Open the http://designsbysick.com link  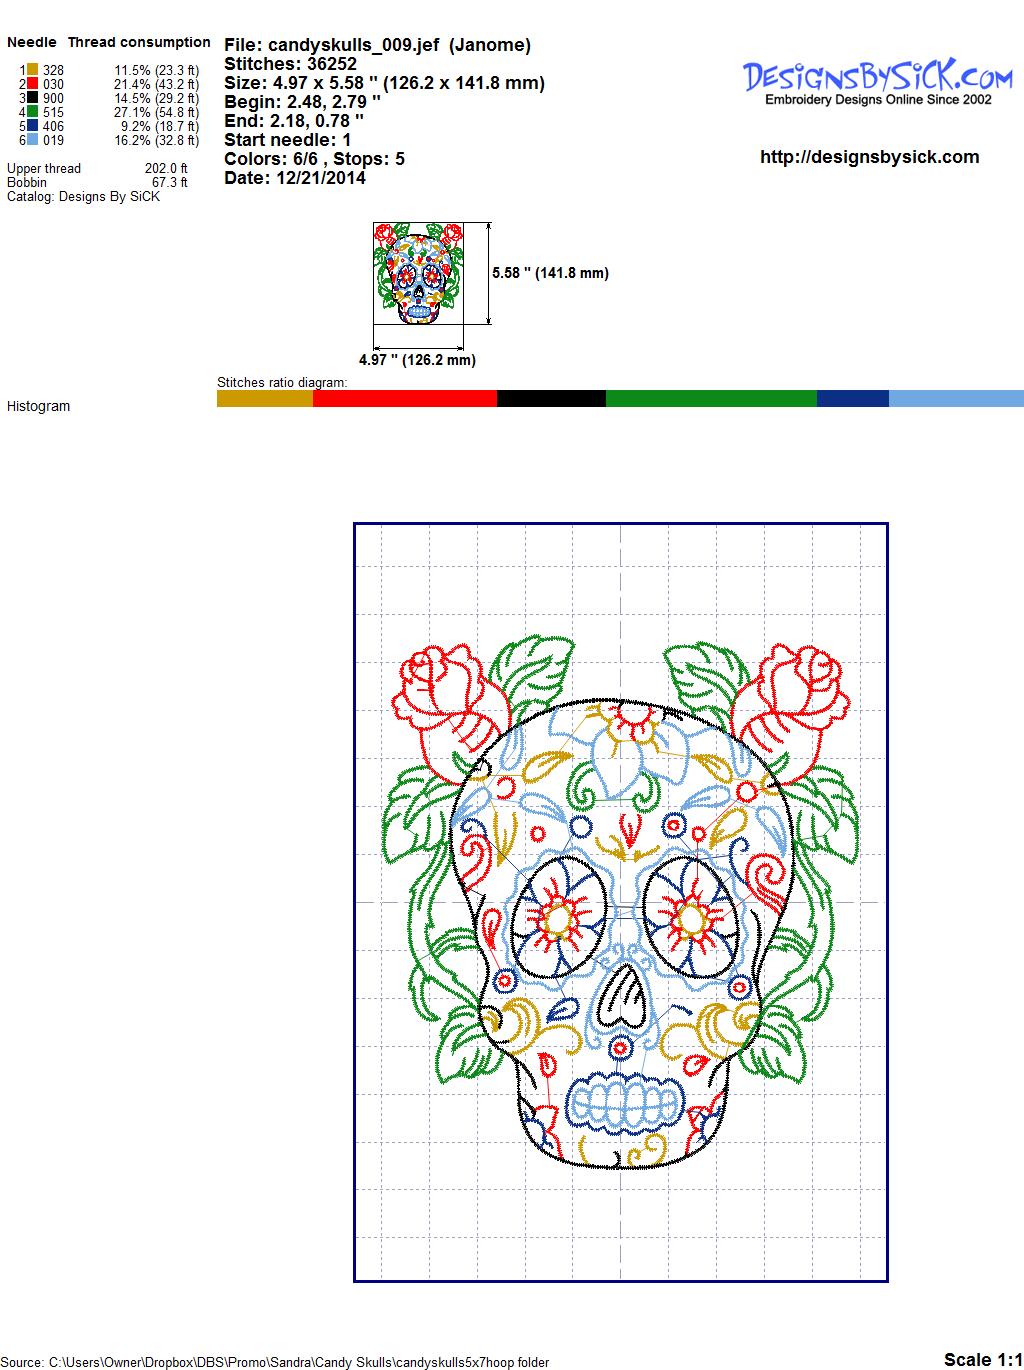869,157
